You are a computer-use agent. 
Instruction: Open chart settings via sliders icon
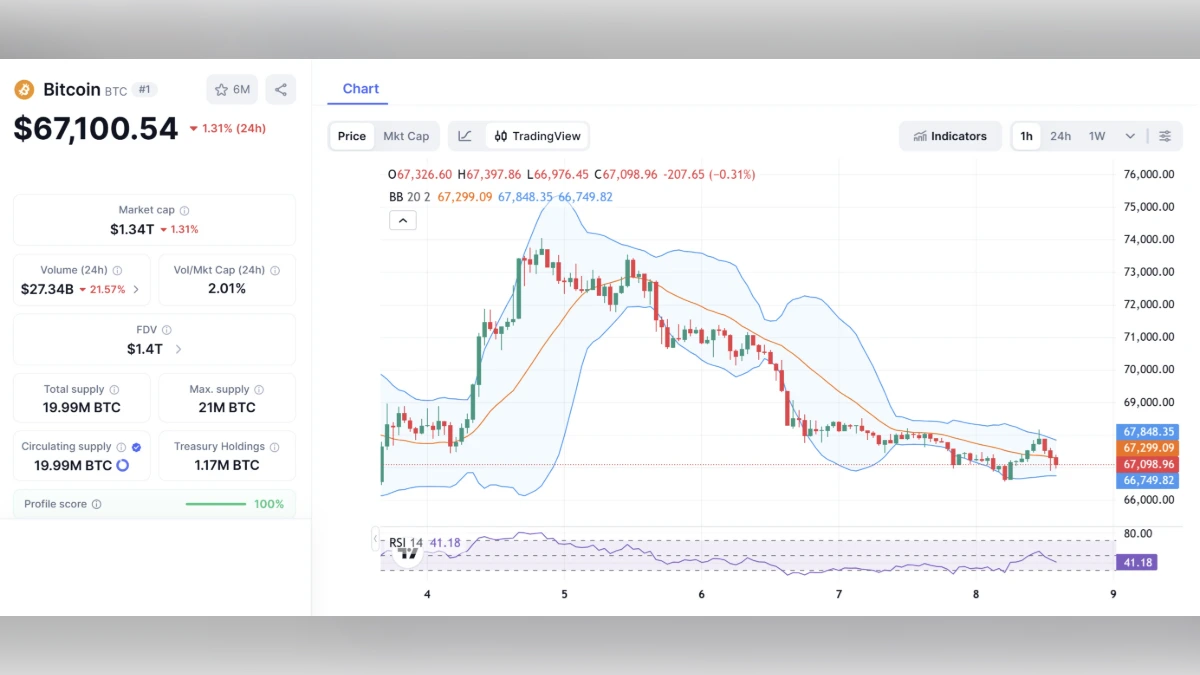[1164, 136]
